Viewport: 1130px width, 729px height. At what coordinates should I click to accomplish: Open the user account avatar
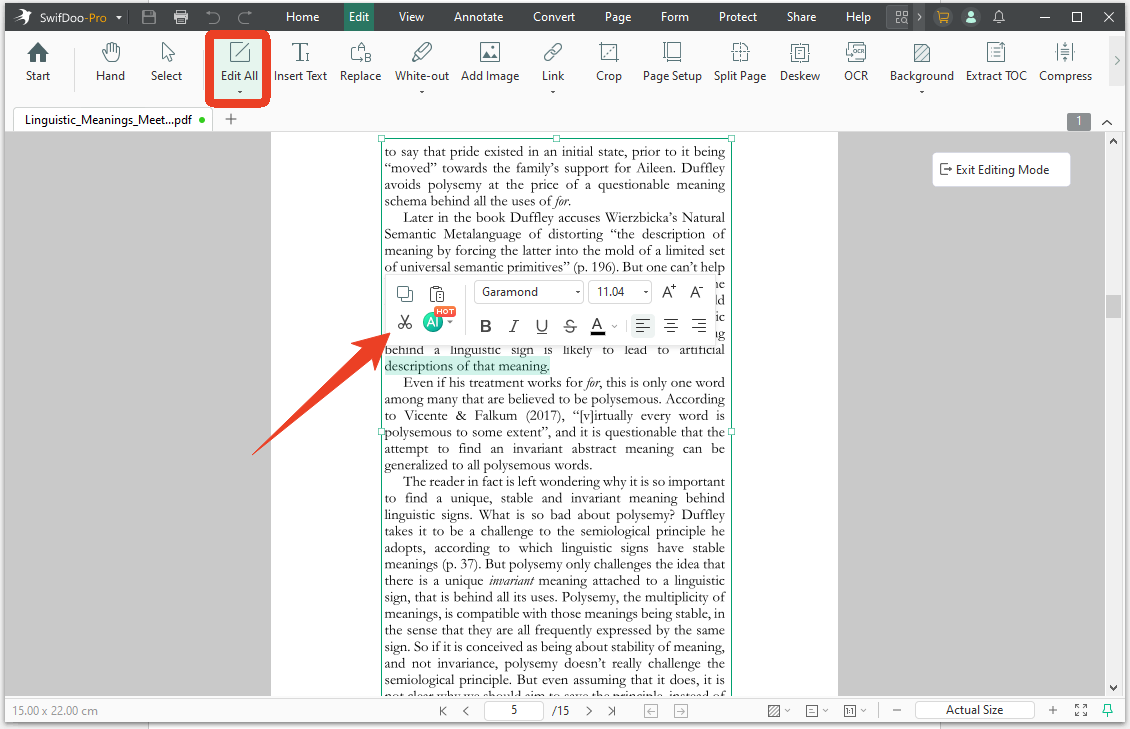971,17
